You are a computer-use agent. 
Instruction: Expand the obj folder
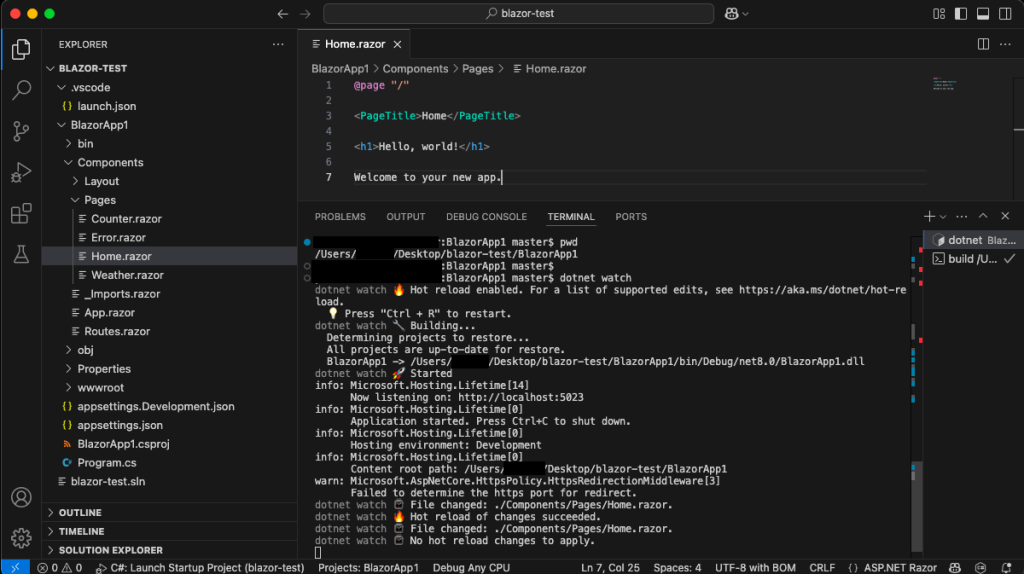coord(69,350)
